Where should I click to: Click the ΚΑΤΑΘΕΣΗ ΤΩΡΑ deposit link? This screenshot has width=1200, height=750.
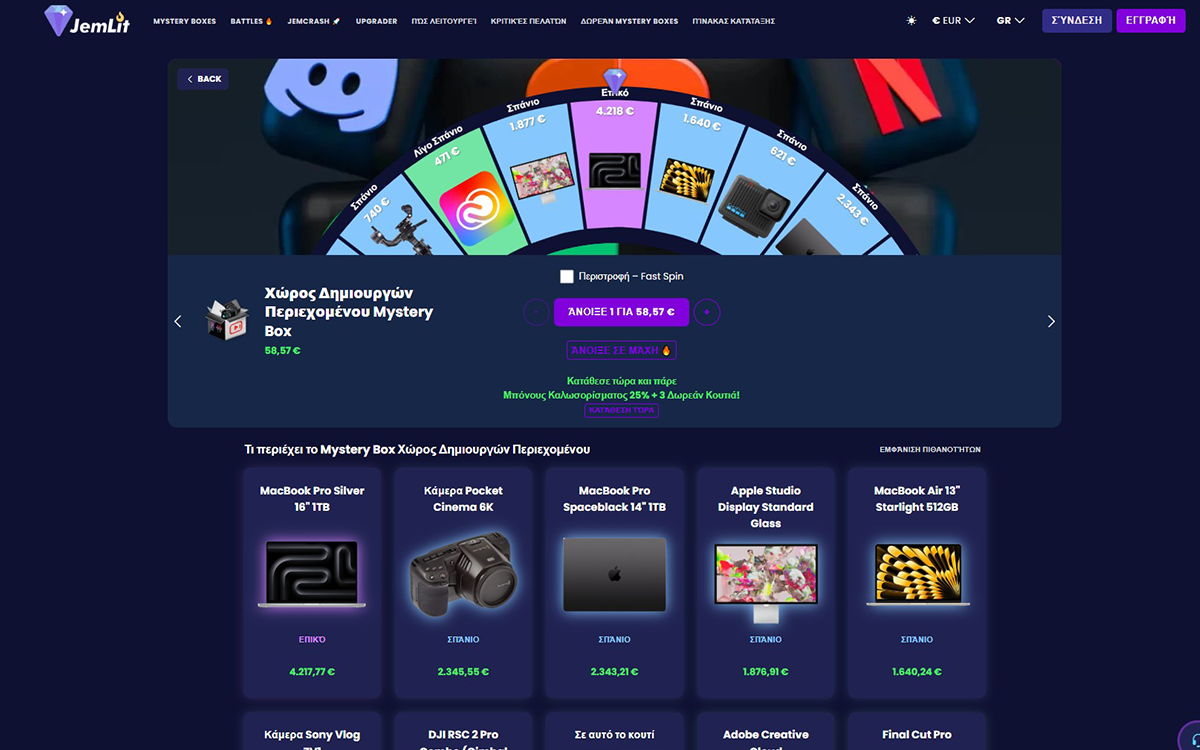(x=622, y=410)
